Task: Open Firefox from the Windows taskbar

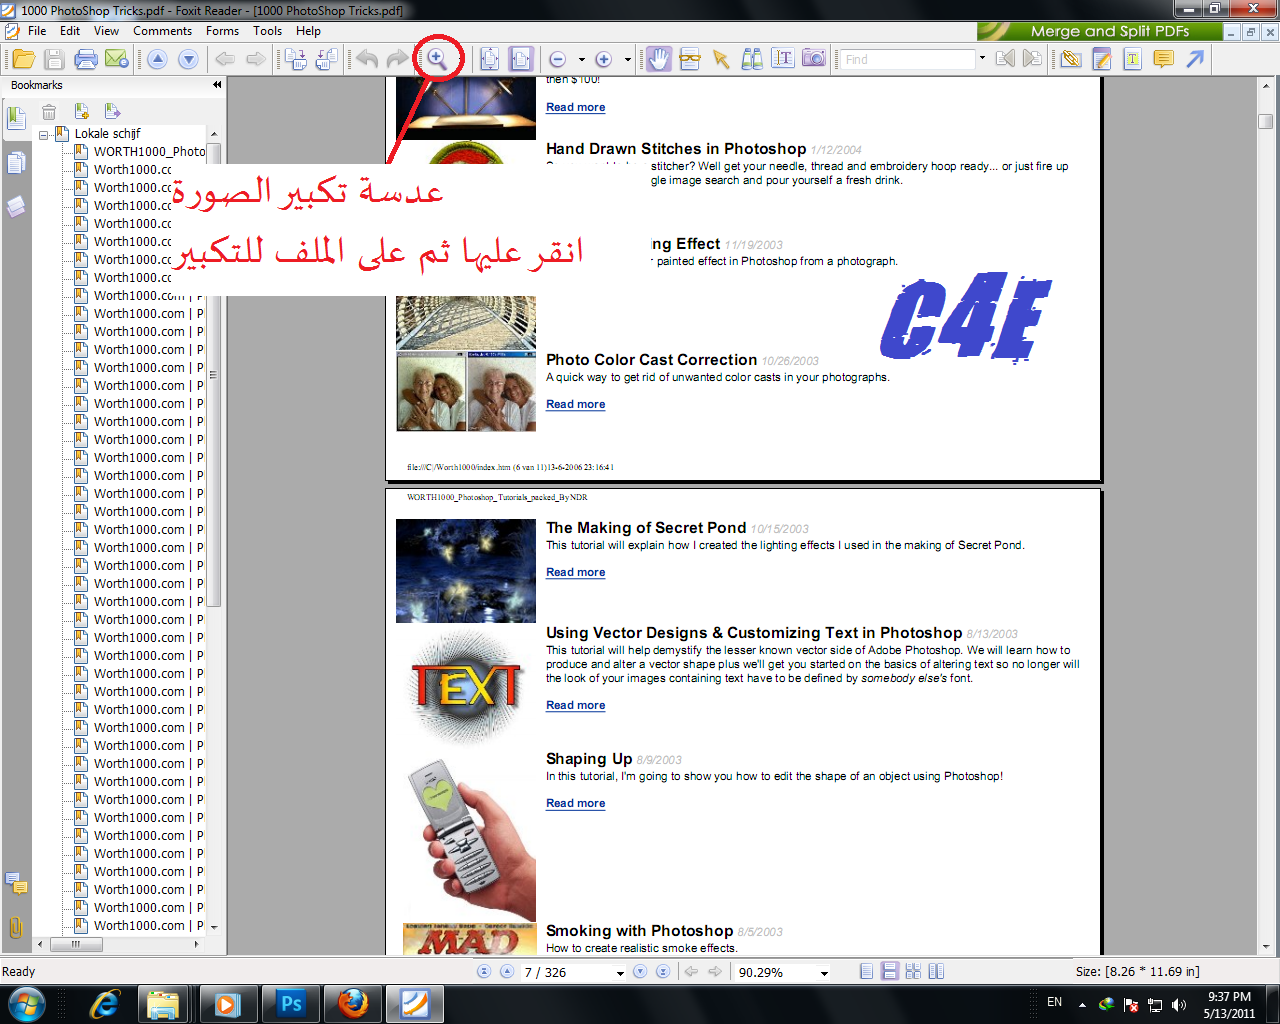Action: coord(353,1004)
